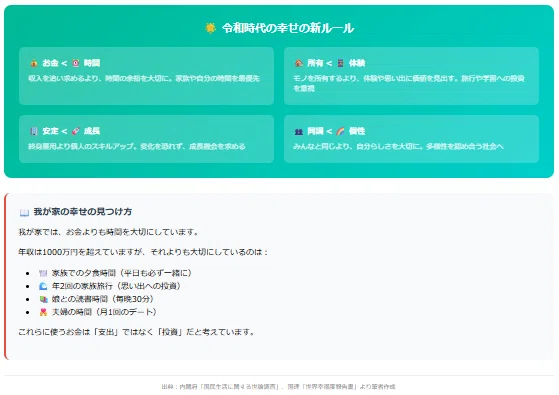Click the wave icon by 家族旅行

[43, 286]
